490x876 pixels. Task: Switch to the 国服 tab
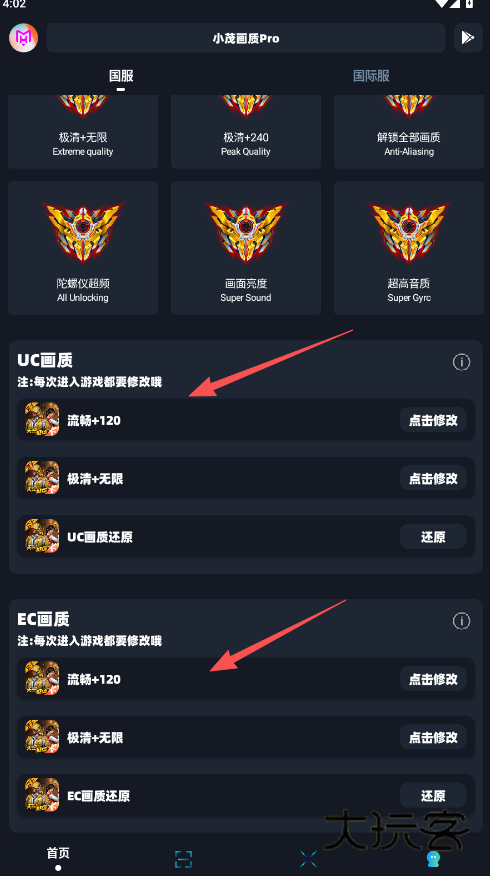click(x=121, y=76)
